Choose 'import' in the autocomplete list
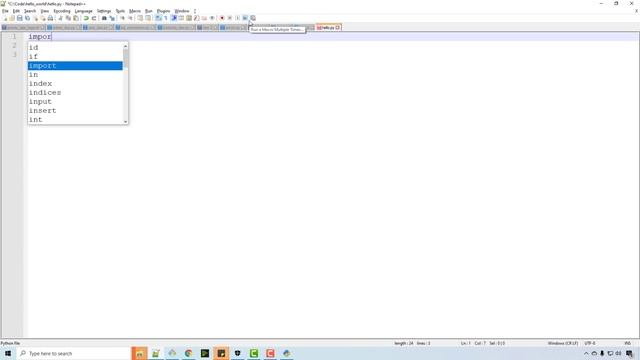The image size is (640, 360). (75, 66)
